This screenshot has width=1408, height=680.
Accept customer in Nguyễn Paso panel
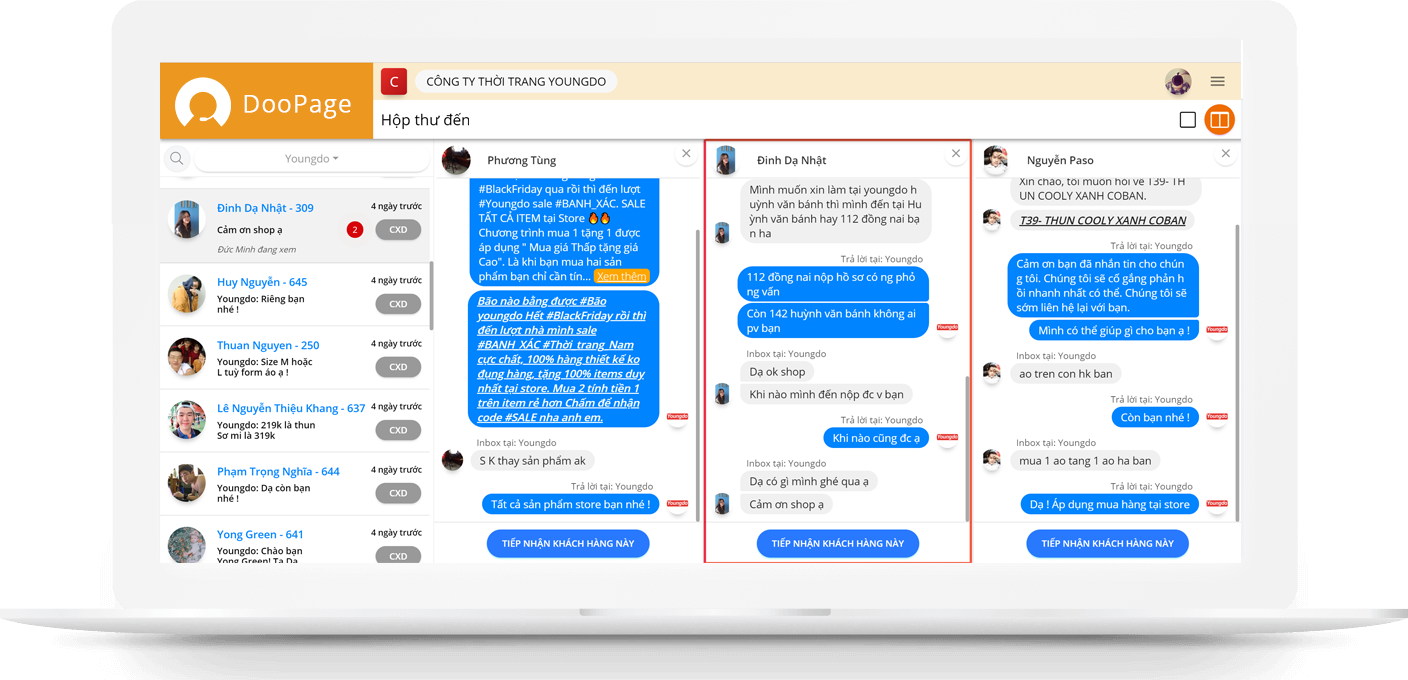tap(1107, 543)
